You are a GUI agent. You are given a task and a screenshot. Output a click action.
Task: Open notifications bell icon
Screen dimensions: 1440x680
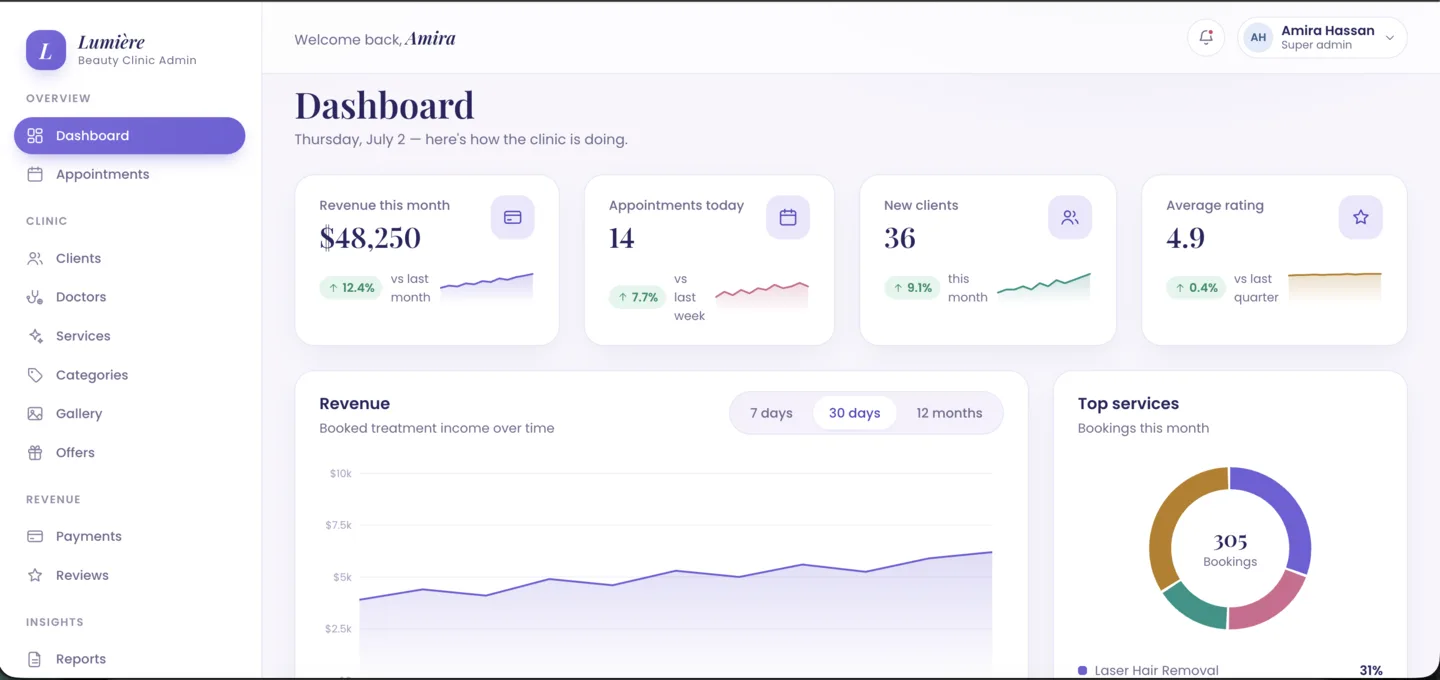pyautogui.click(x=1206, y=38)
